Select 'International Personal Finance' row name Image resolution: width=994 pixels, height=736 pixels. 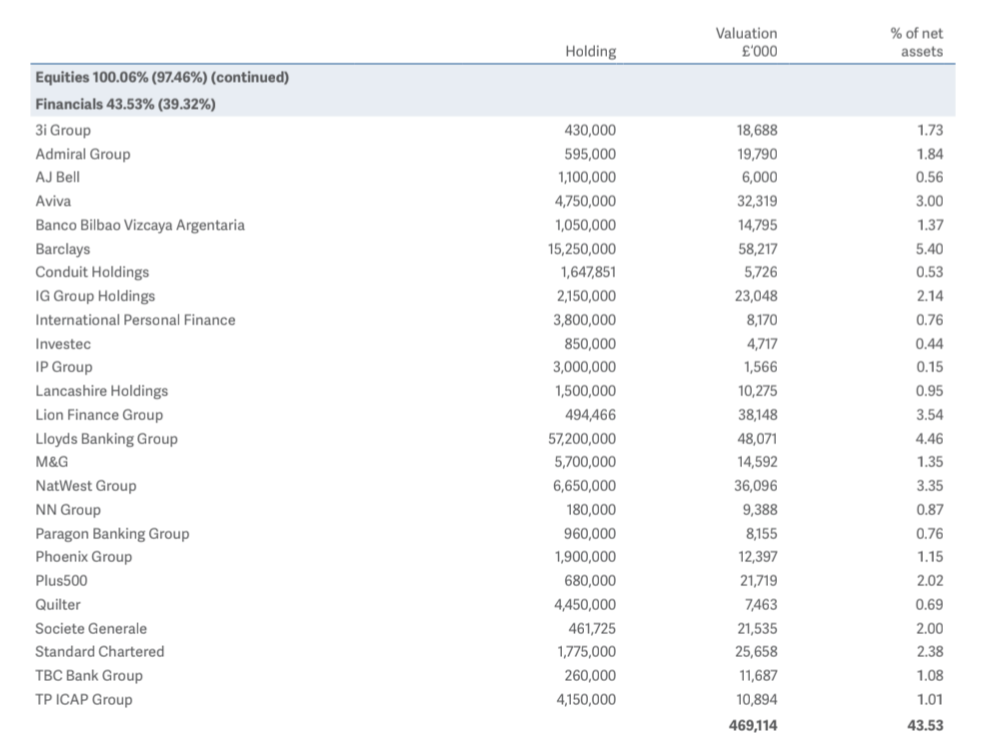[x=135, y=320]
